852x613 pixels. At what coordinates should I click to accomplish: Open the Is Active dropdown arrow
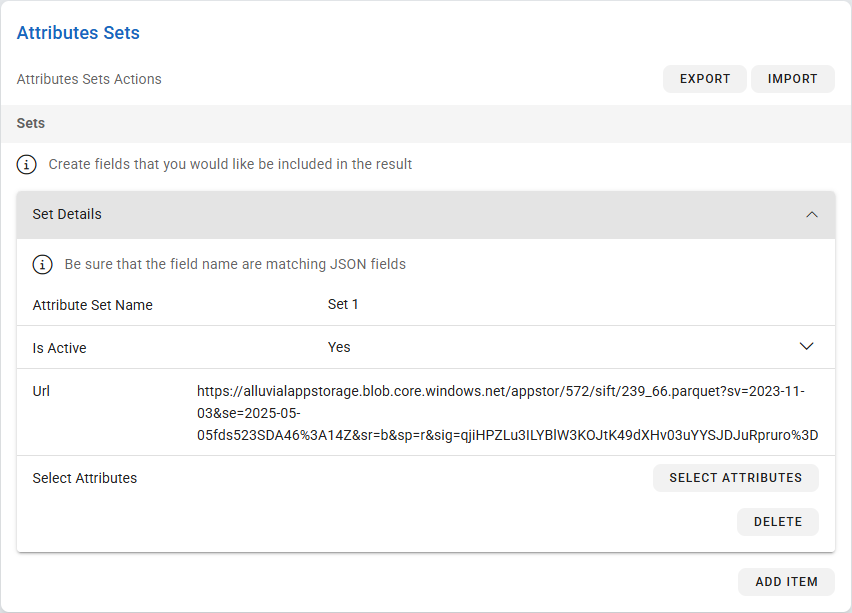click(x=806, y=347)
